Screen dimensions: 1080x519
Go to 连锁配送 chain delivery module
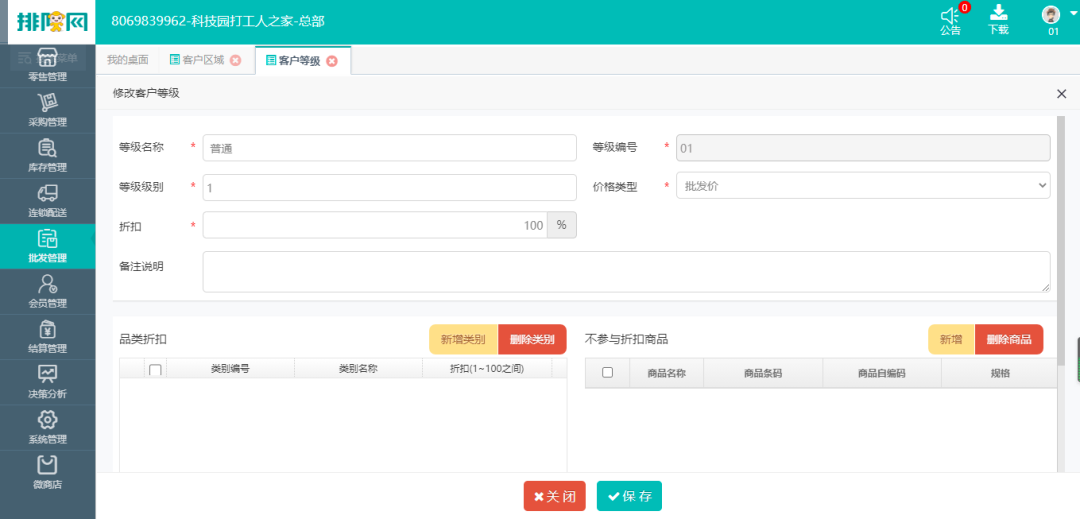point(47,193)
